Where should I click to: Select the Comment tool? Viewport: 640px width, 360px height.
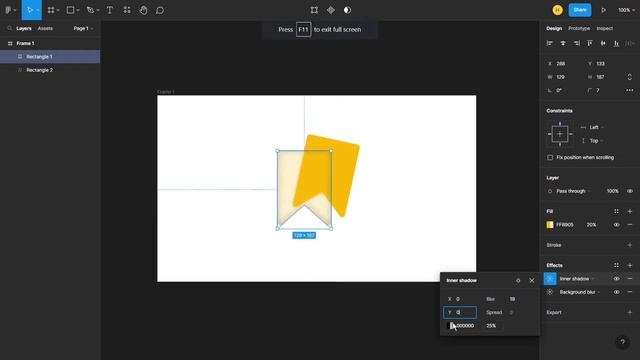coord(160,10)
